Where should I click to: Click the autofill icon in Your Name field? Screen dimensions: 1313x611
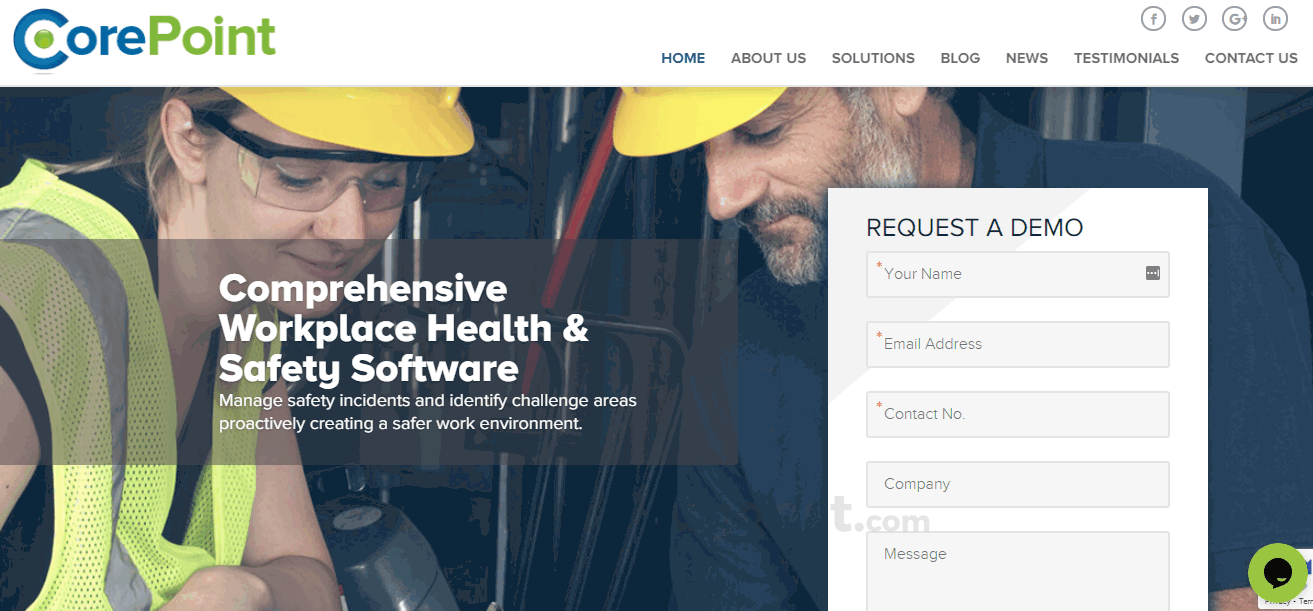pos(1153,272)
